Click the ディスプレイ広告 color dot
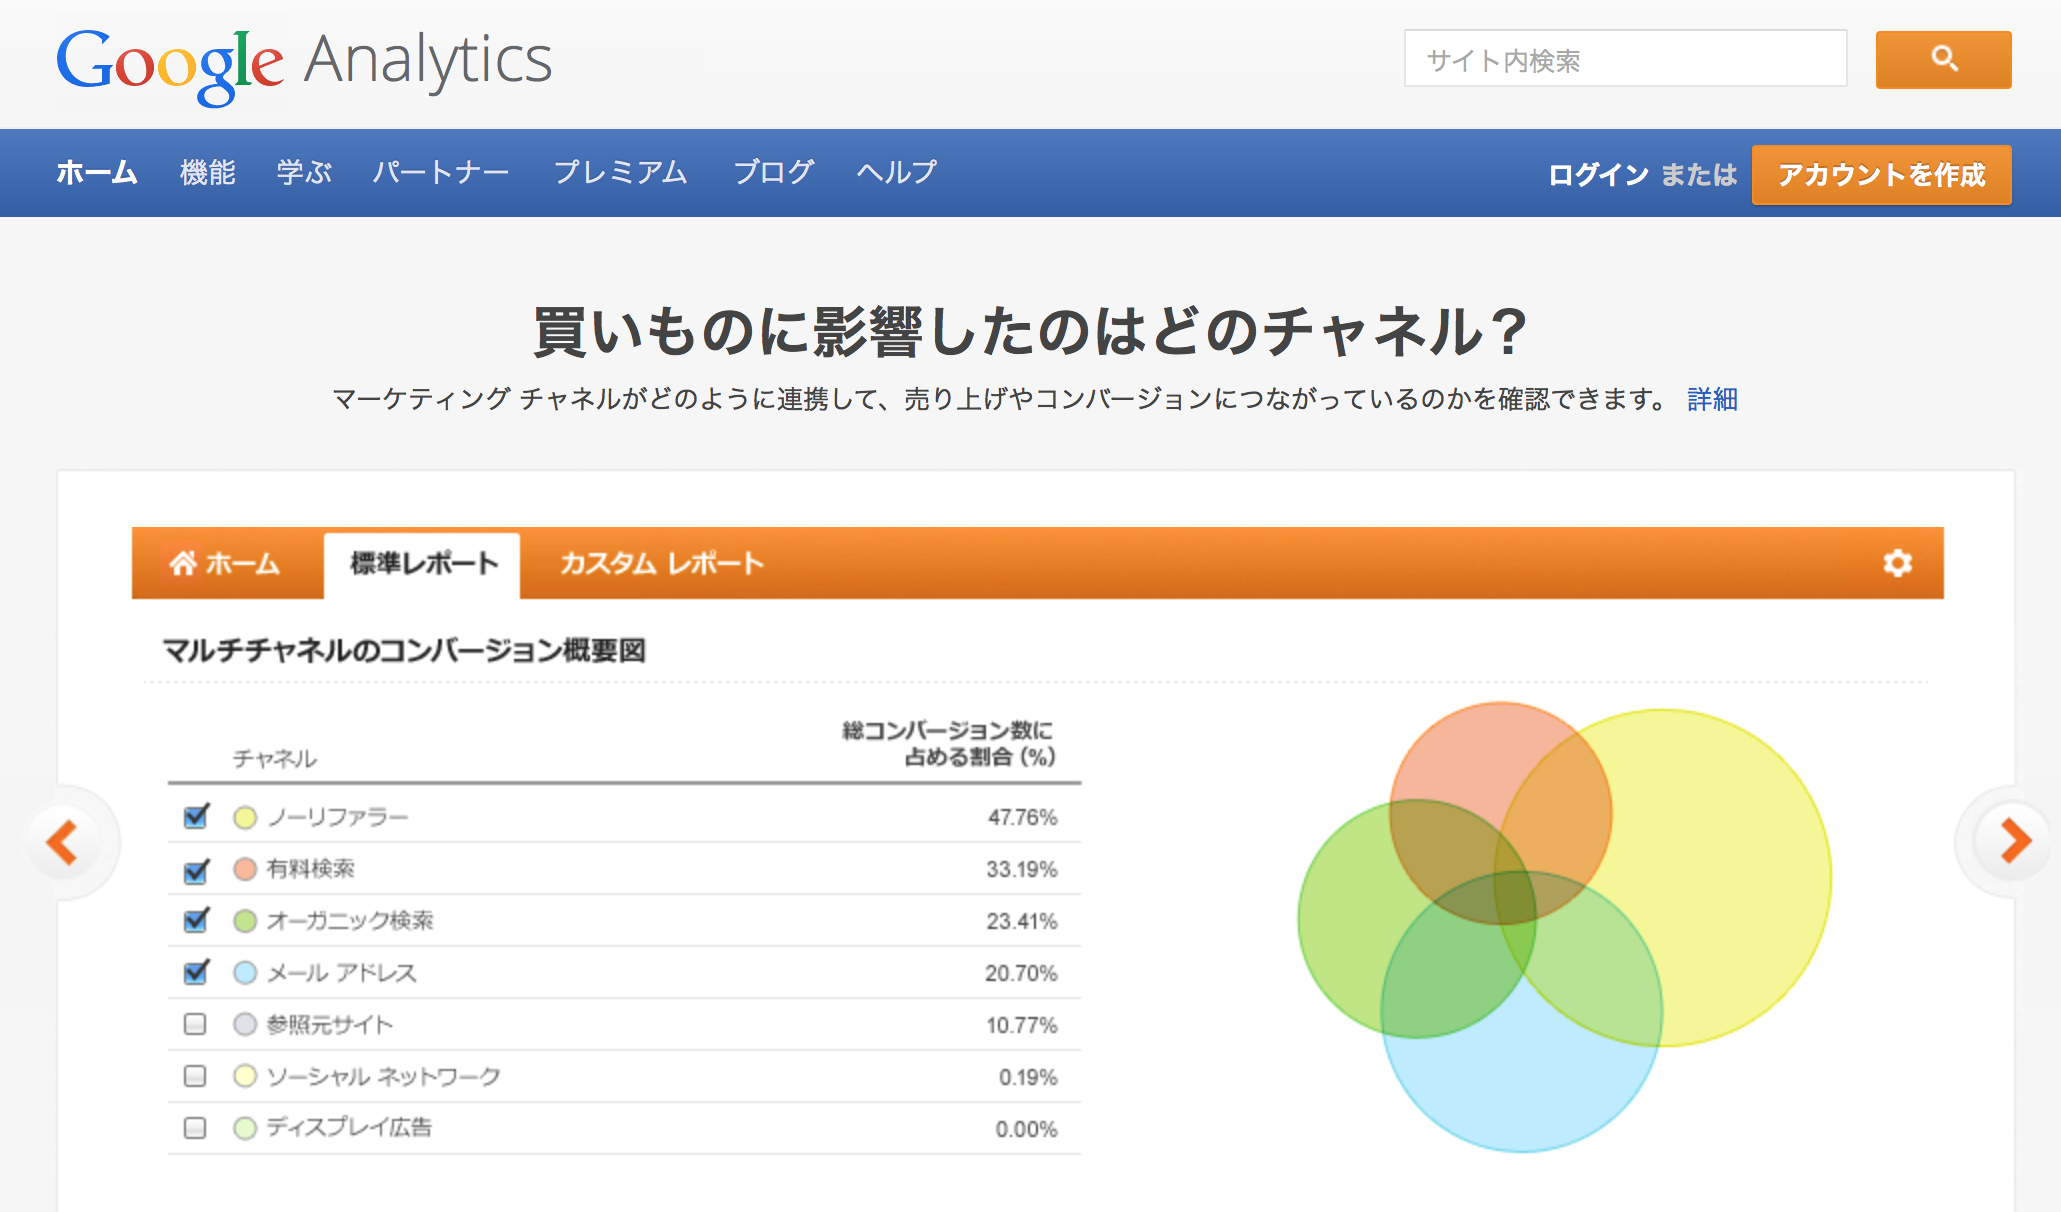This screenshot has height=1212, width=2061. coord(245,1128)
